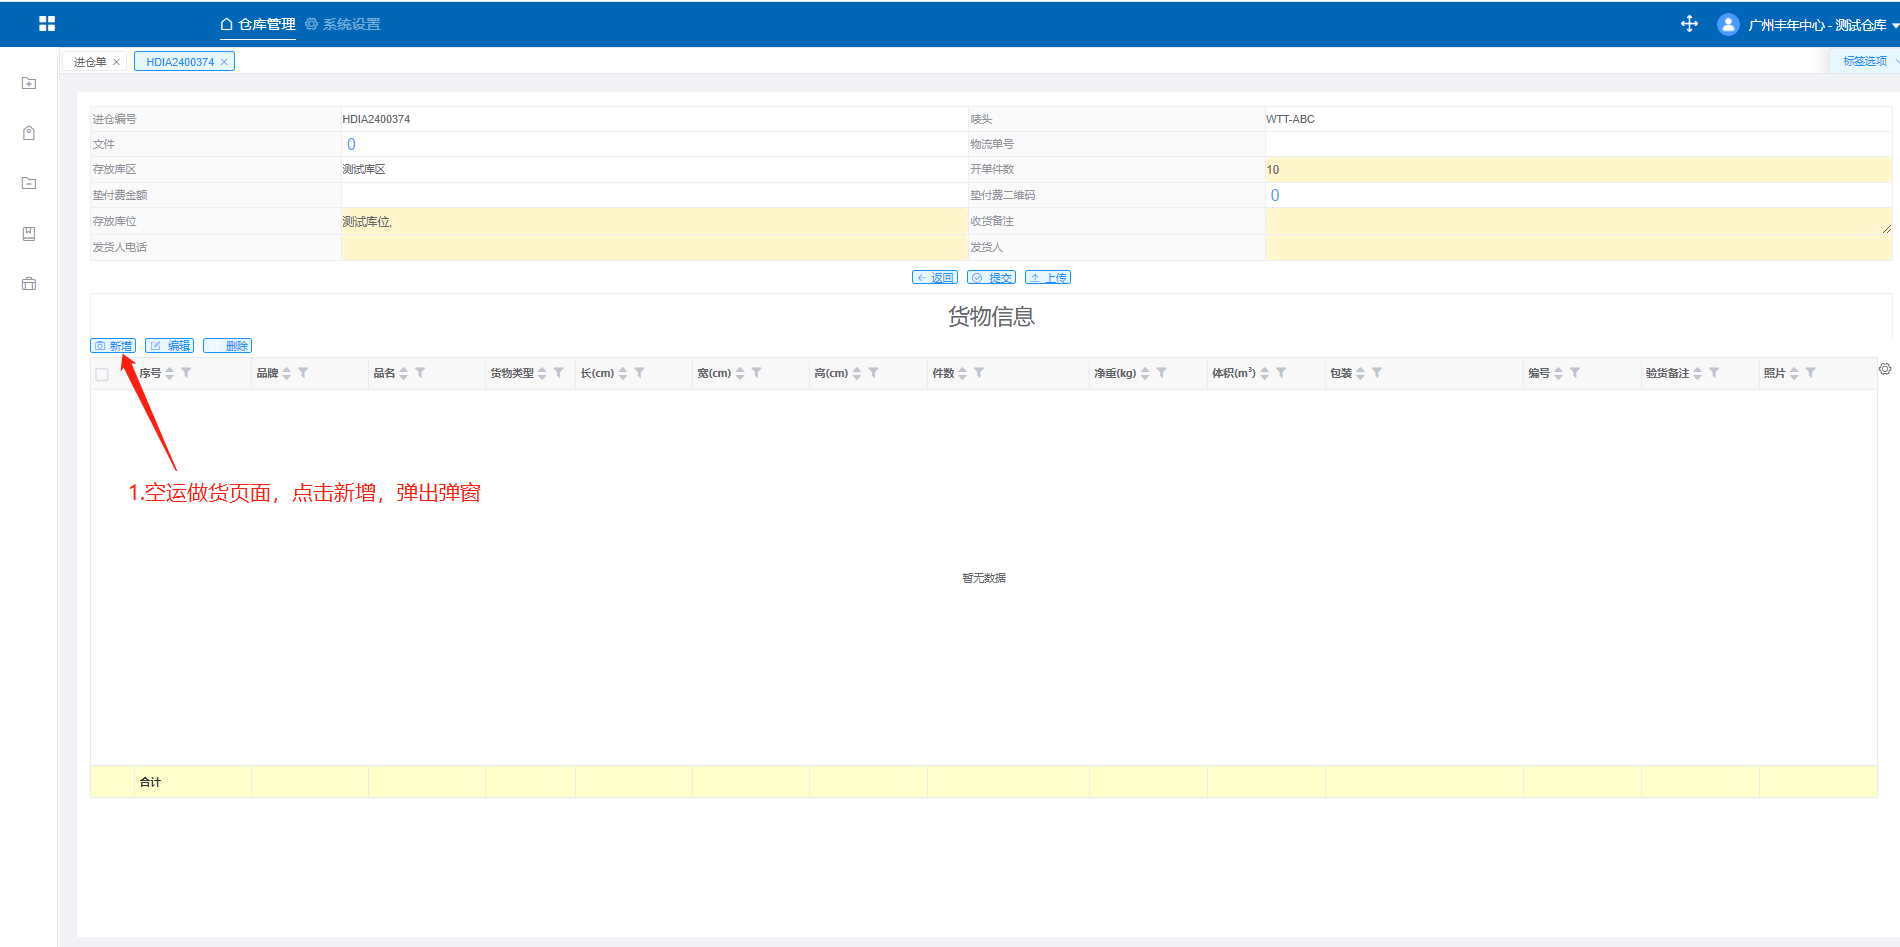Close the HDIA2400374 tab
The image size is (1900, 947).
click(x=224, y=62)
